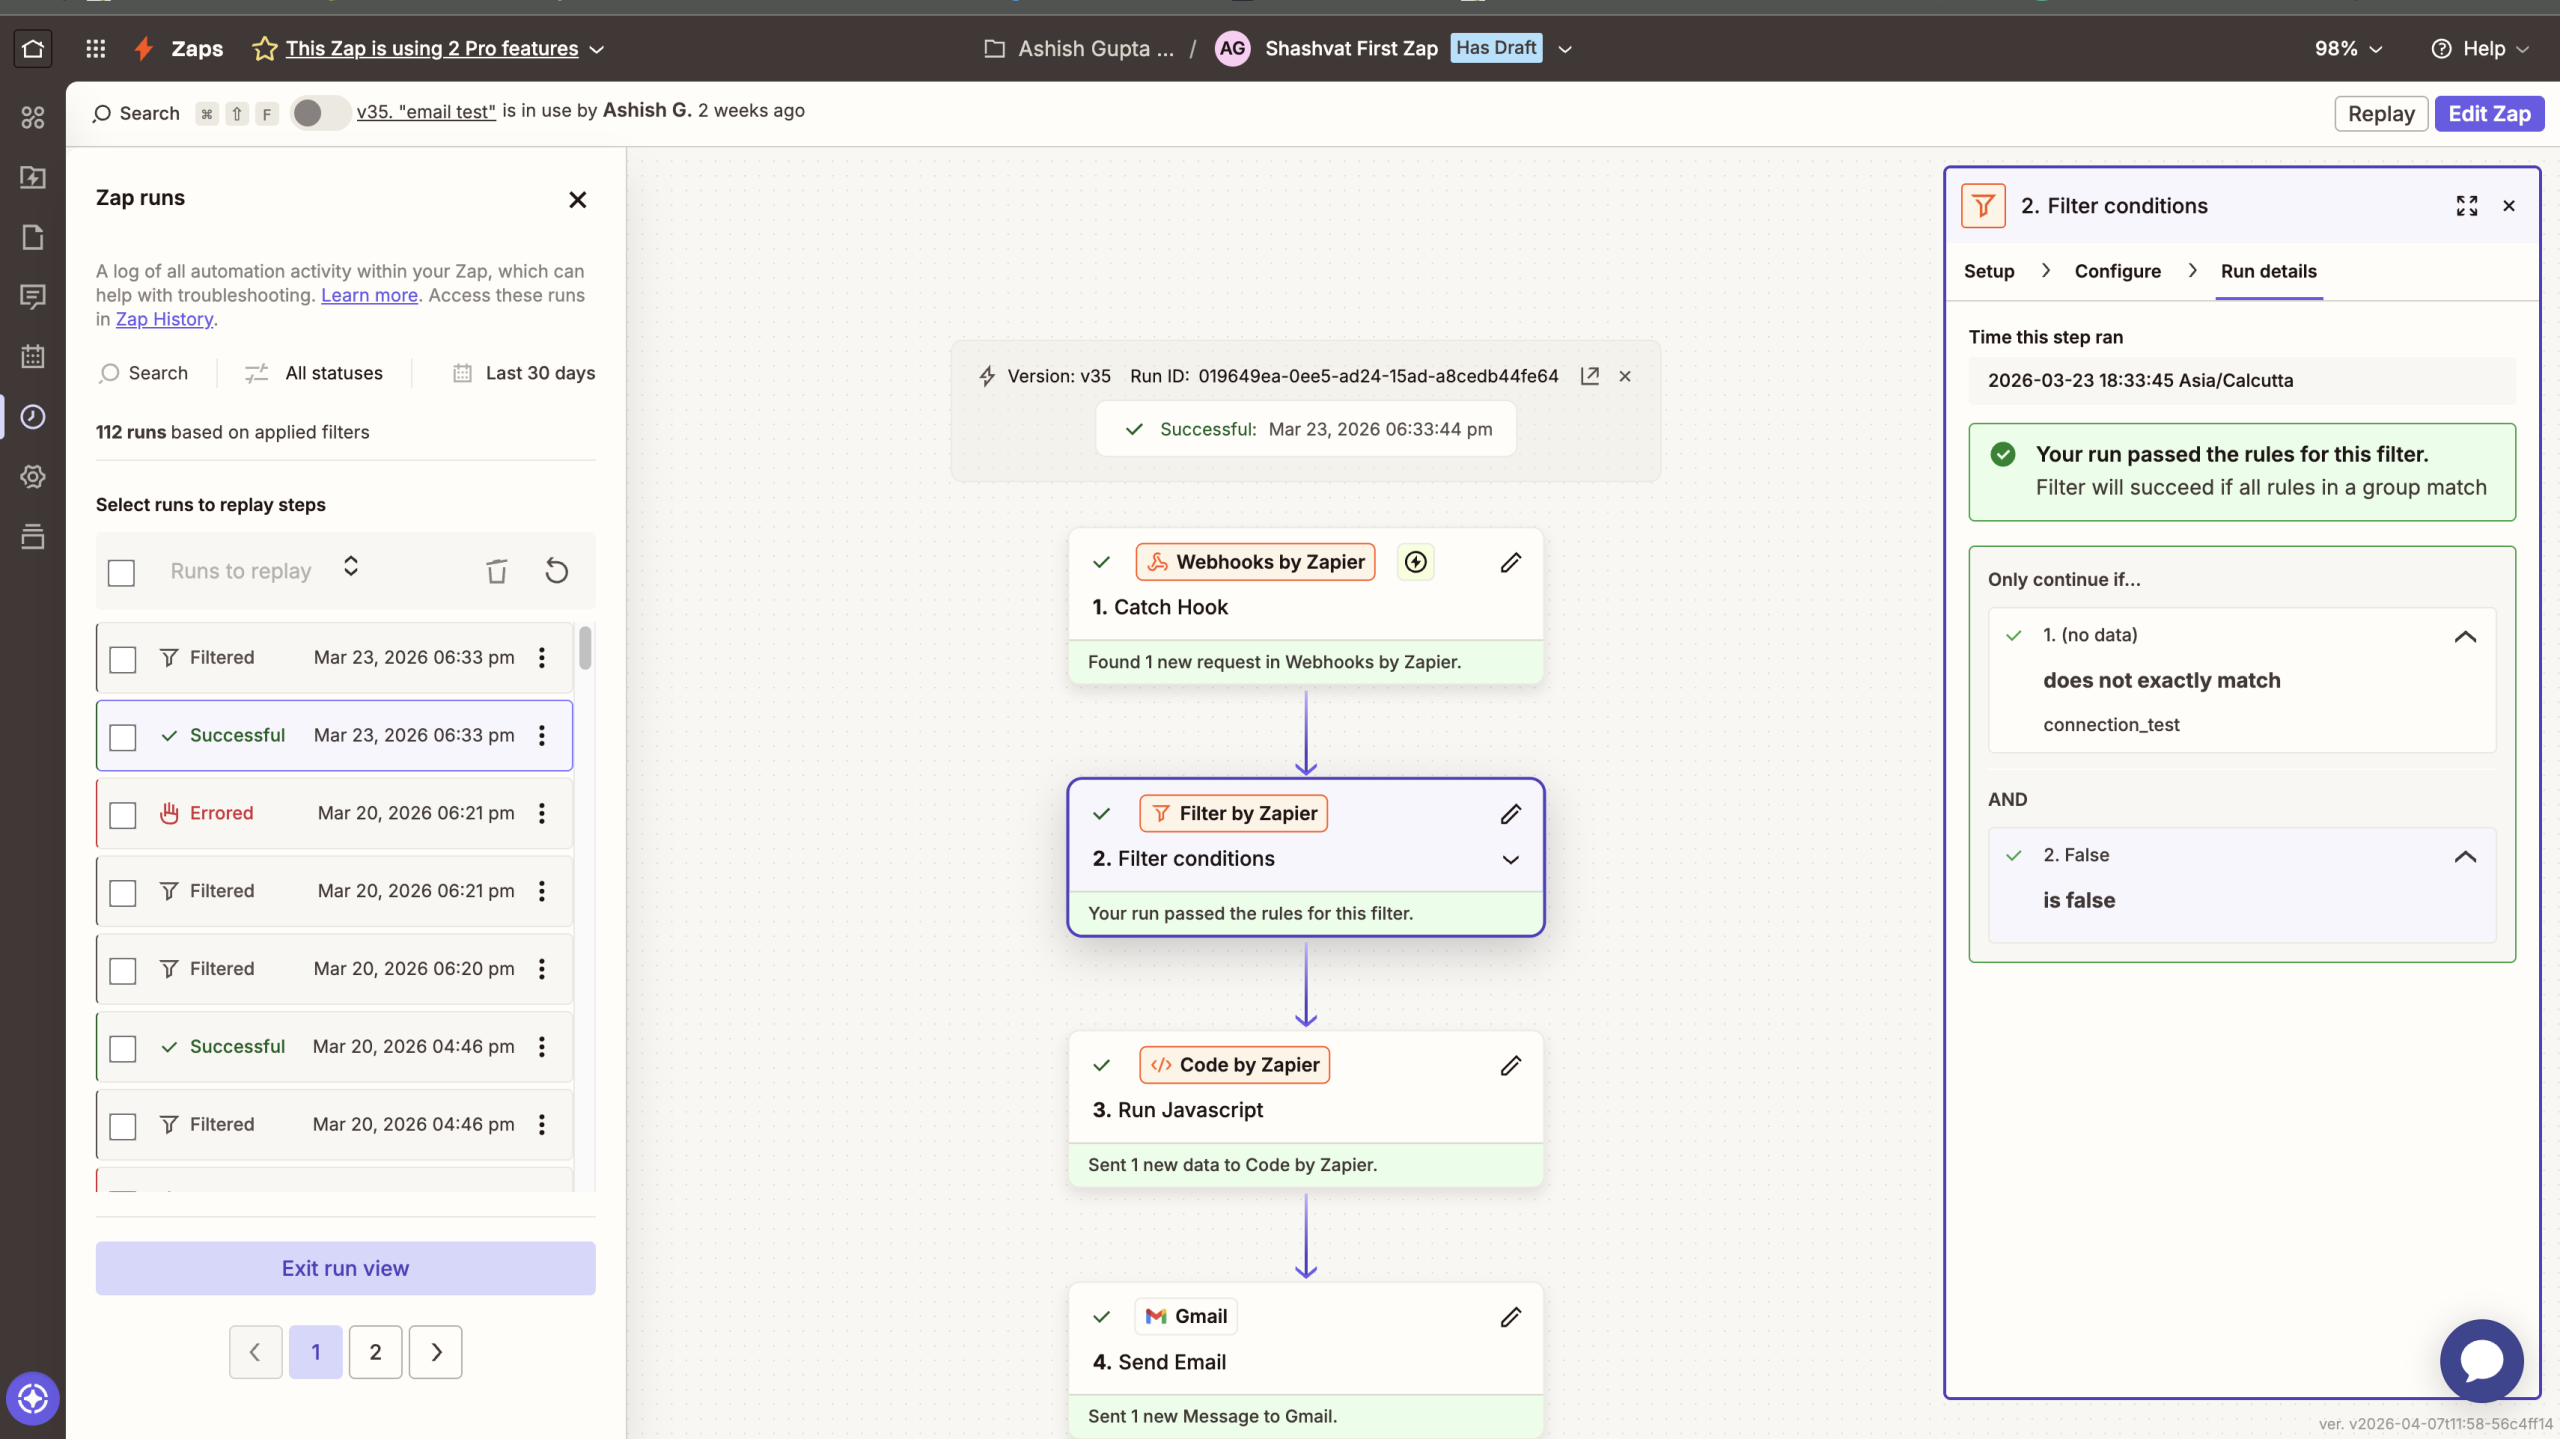
Task: Click the Zap History sidebar clock icon
Action: (33, 417)
